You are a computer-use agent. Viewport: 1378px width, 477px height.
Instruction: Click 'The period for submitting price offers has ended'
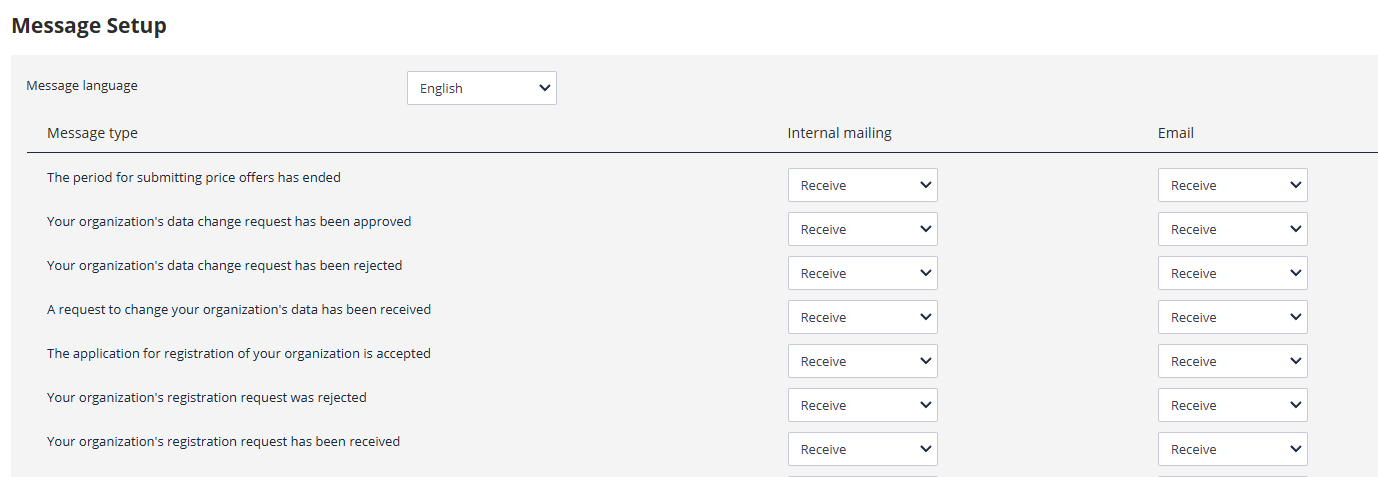pyautogui.click(x=194, y=178)
